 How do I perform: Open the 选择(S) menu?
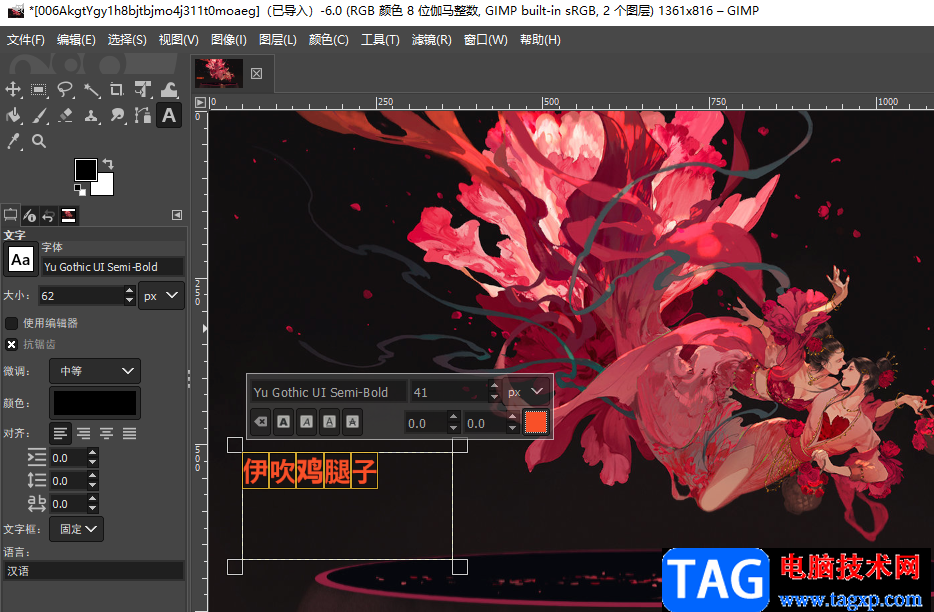(127, 40)
